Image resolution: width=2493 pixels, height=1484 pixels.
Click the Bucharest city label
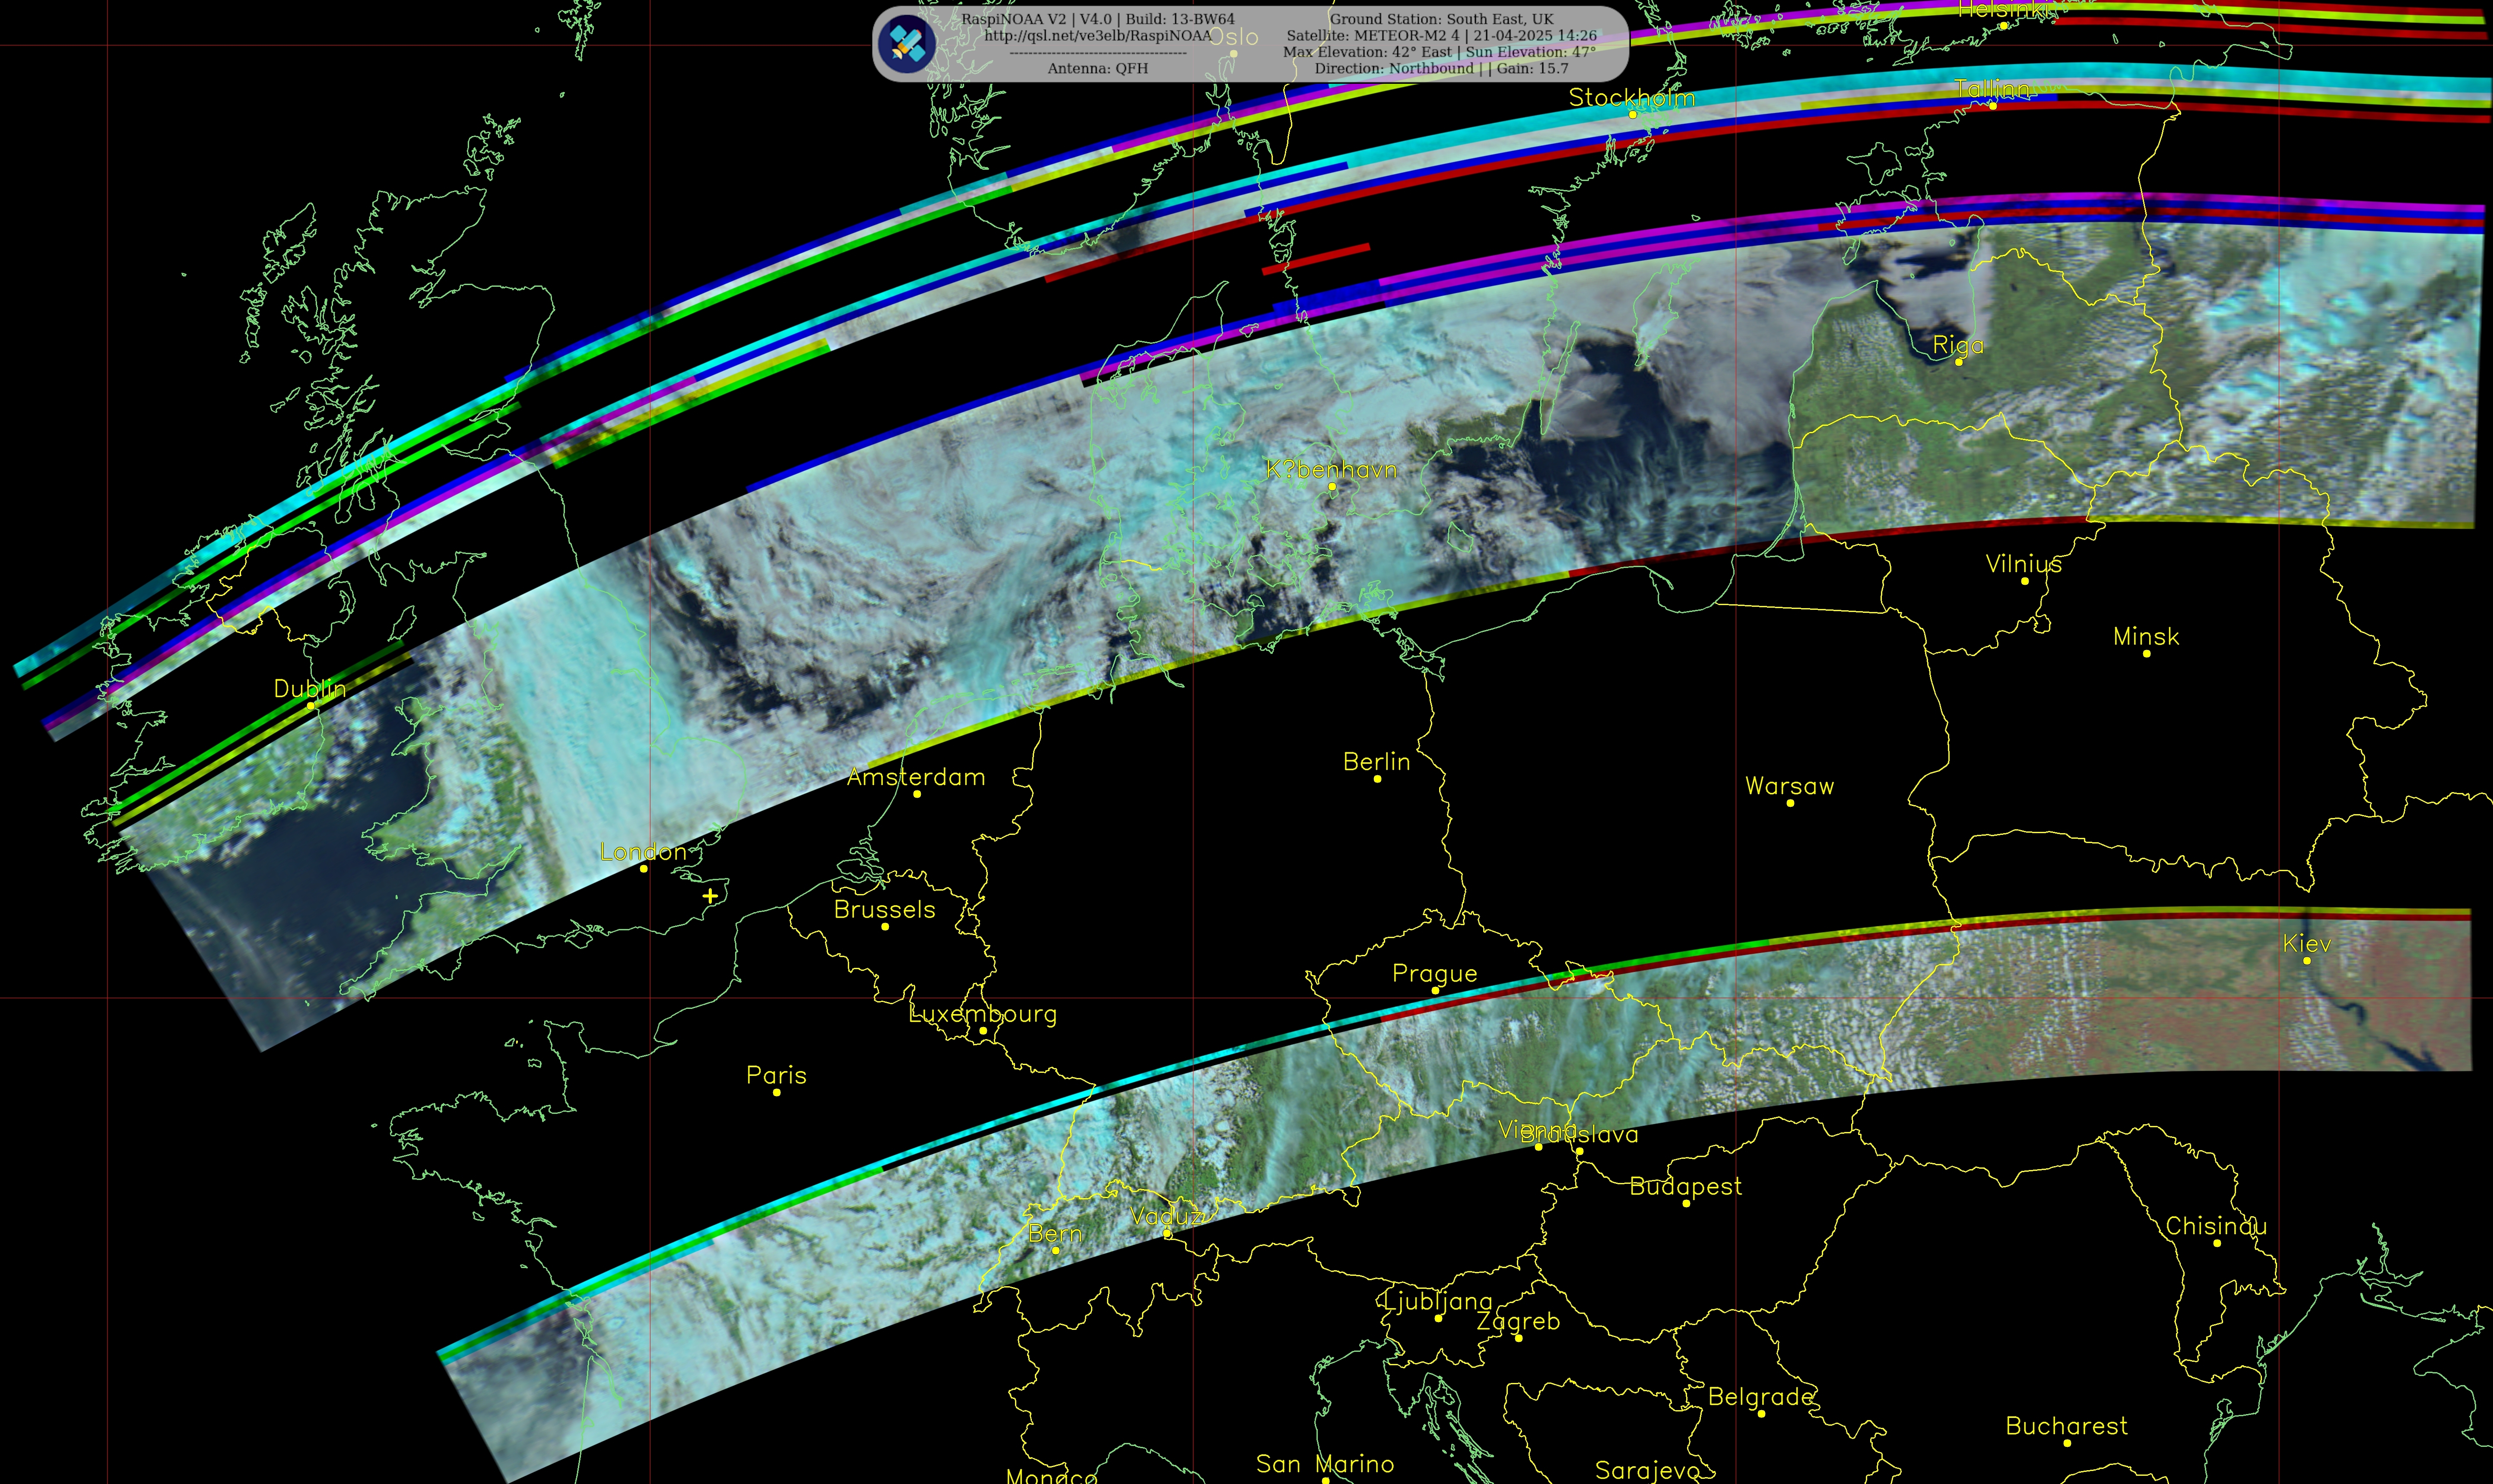point(2067,1427)
